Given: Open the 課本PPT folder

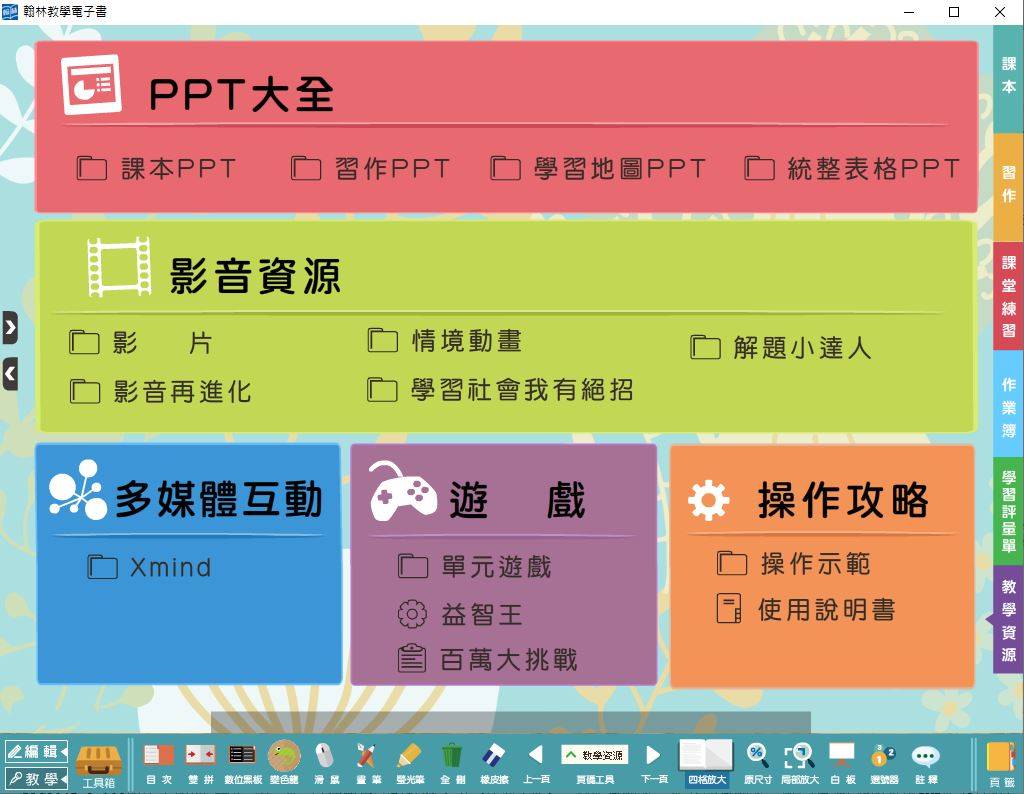Looking at the screenshot, I should pos(156,168).
